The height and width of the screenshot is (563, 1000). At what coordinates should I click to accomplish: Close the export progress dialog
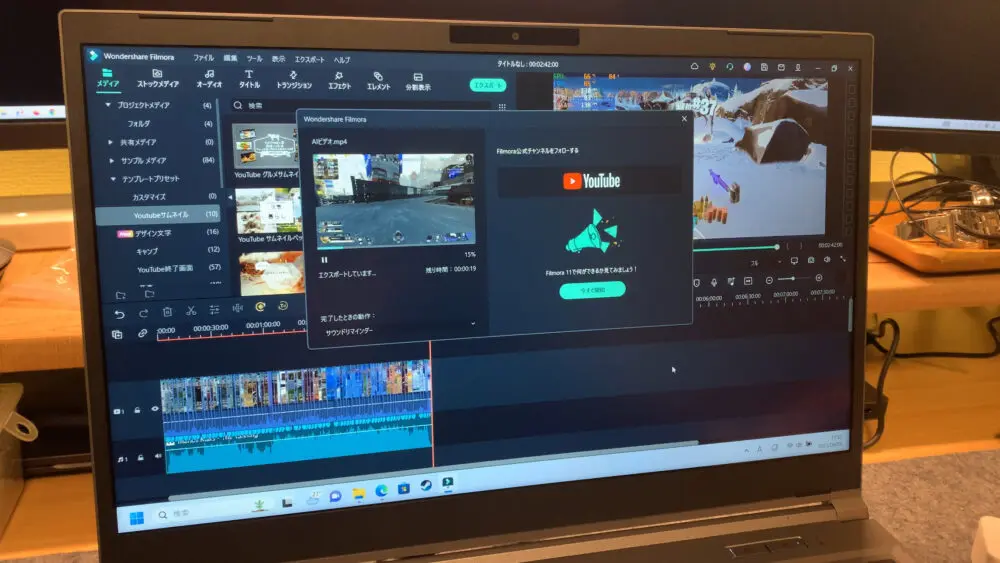click(684, 119)
